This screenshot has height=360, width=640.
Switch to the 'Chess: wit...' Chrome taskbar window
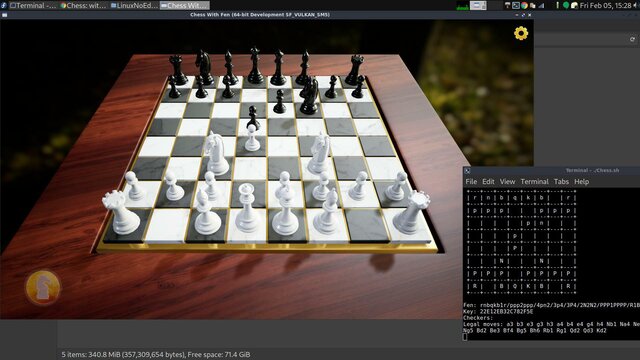[84, 5]
